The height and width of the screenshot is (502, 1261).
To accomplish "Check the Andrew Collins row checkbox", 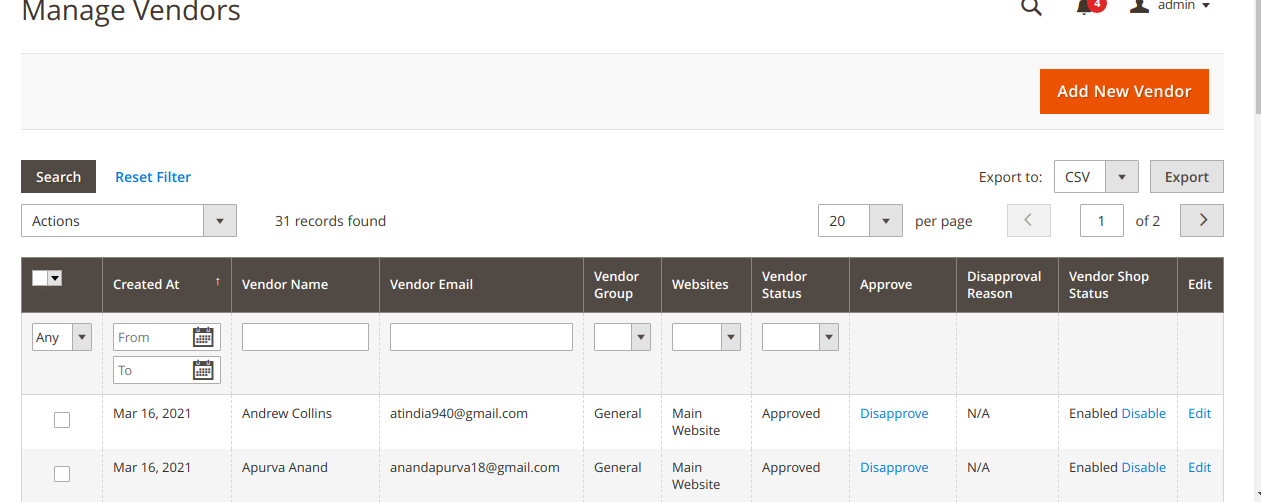I will click(x=62, y=420).
